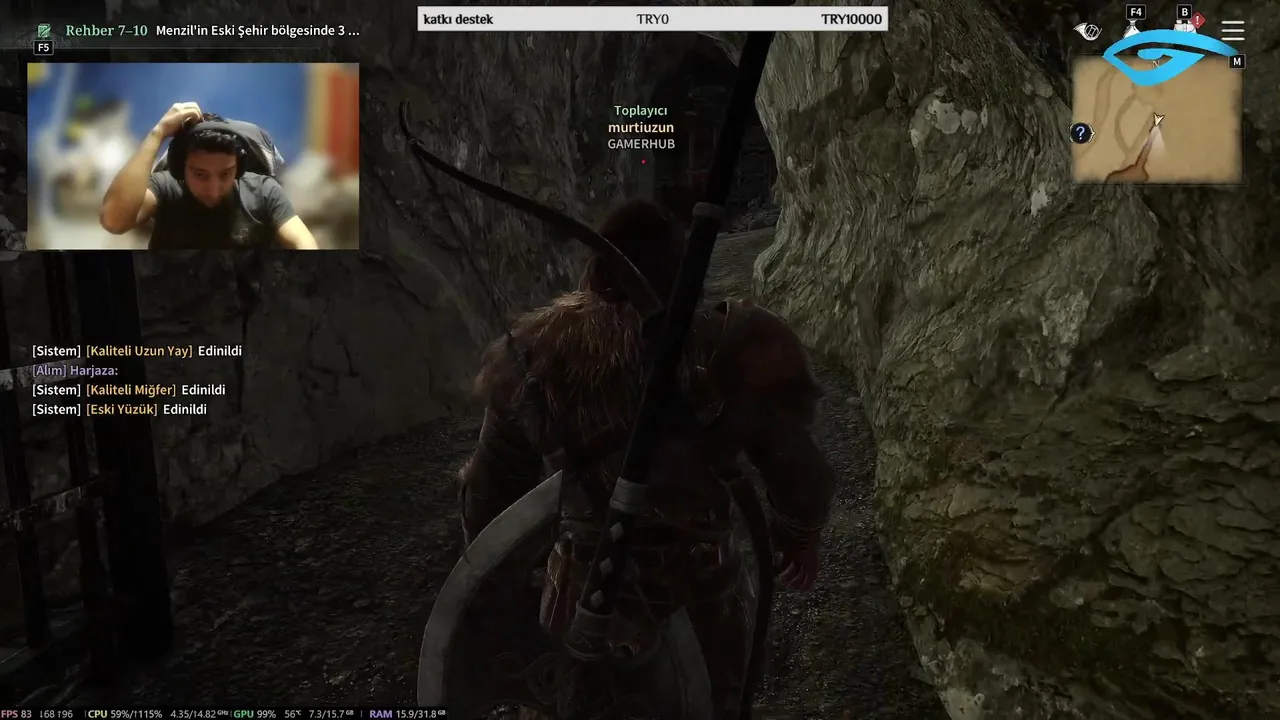Click the 'TRY10000' goal on donation bar
This screenshot has width=1280, height=720.
click(851, 19)
